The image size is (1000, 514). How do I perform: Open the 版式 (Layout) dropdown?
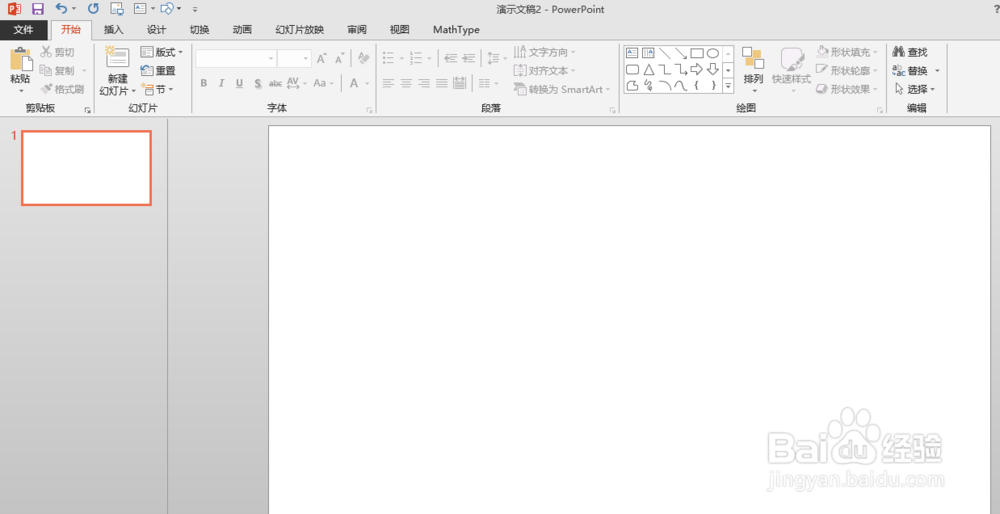click(161, 52)
